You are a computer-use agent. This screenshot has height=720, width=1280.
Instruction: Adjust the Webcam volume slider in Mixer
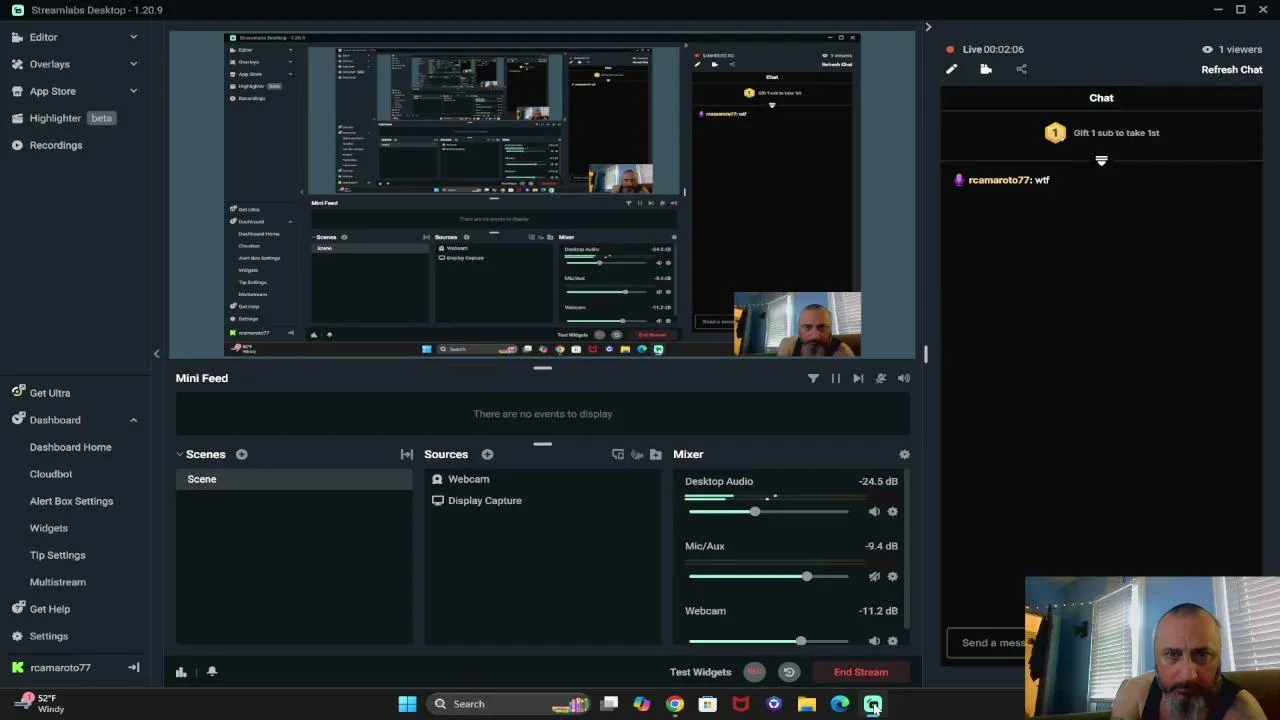coord(768,641)
